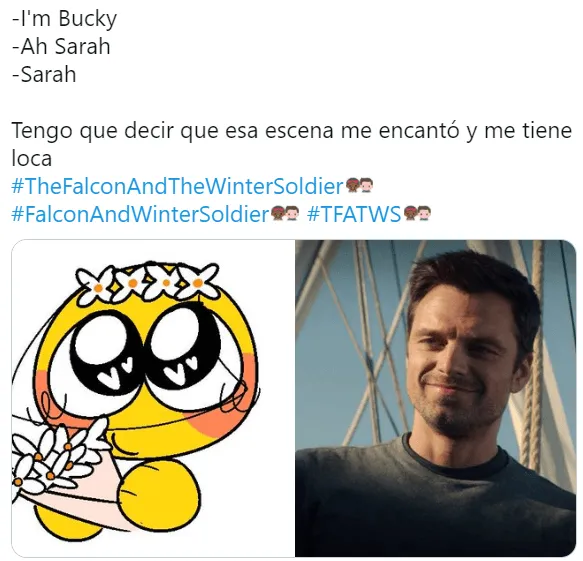
Task: Click the "-Ah Sarah" text line
Action: [x=61, y=47]
